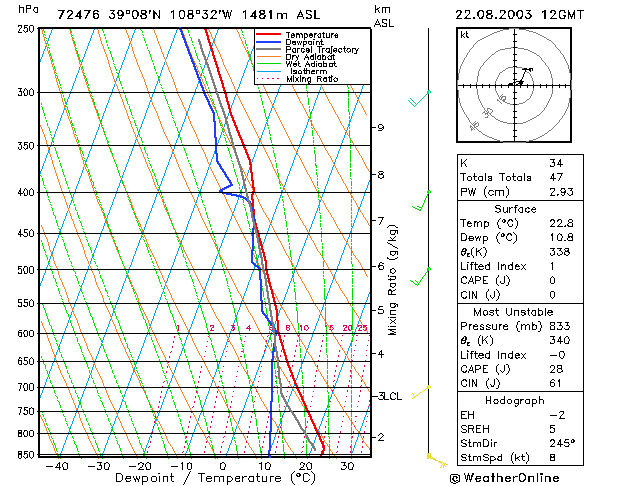Screen dimensions: 629x486
Task: Click the 650 pressure level label
Action: [26, 362]
